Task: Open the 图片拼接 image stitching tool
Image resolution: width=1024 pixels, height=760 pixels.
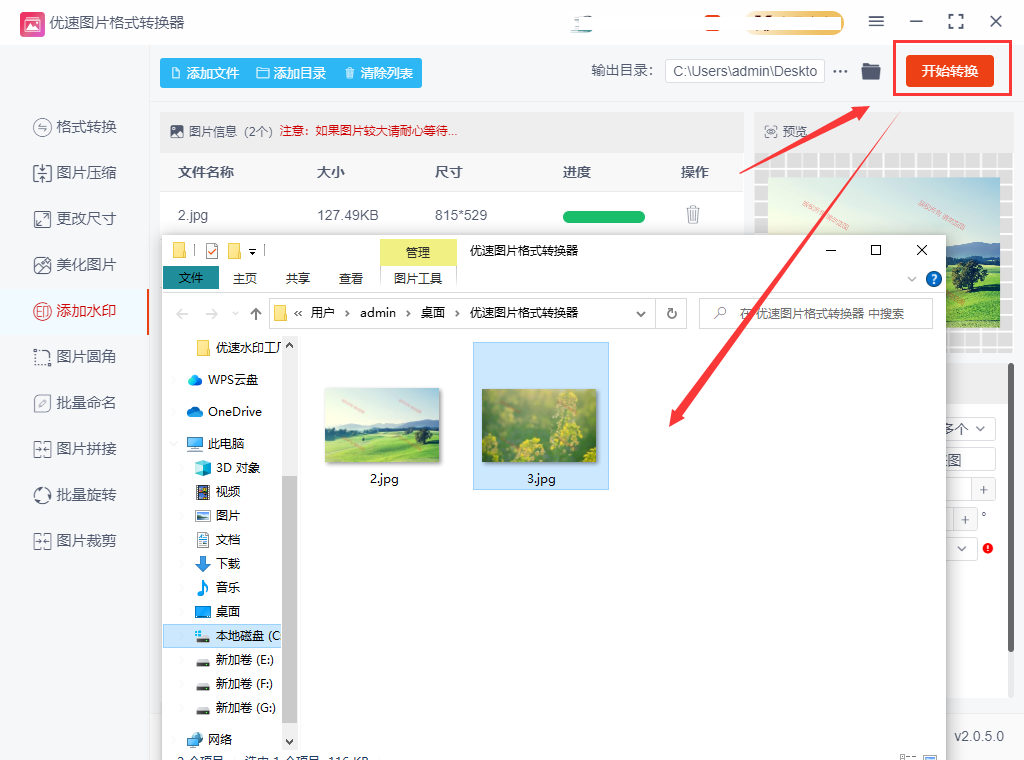Action: [75, 449]
